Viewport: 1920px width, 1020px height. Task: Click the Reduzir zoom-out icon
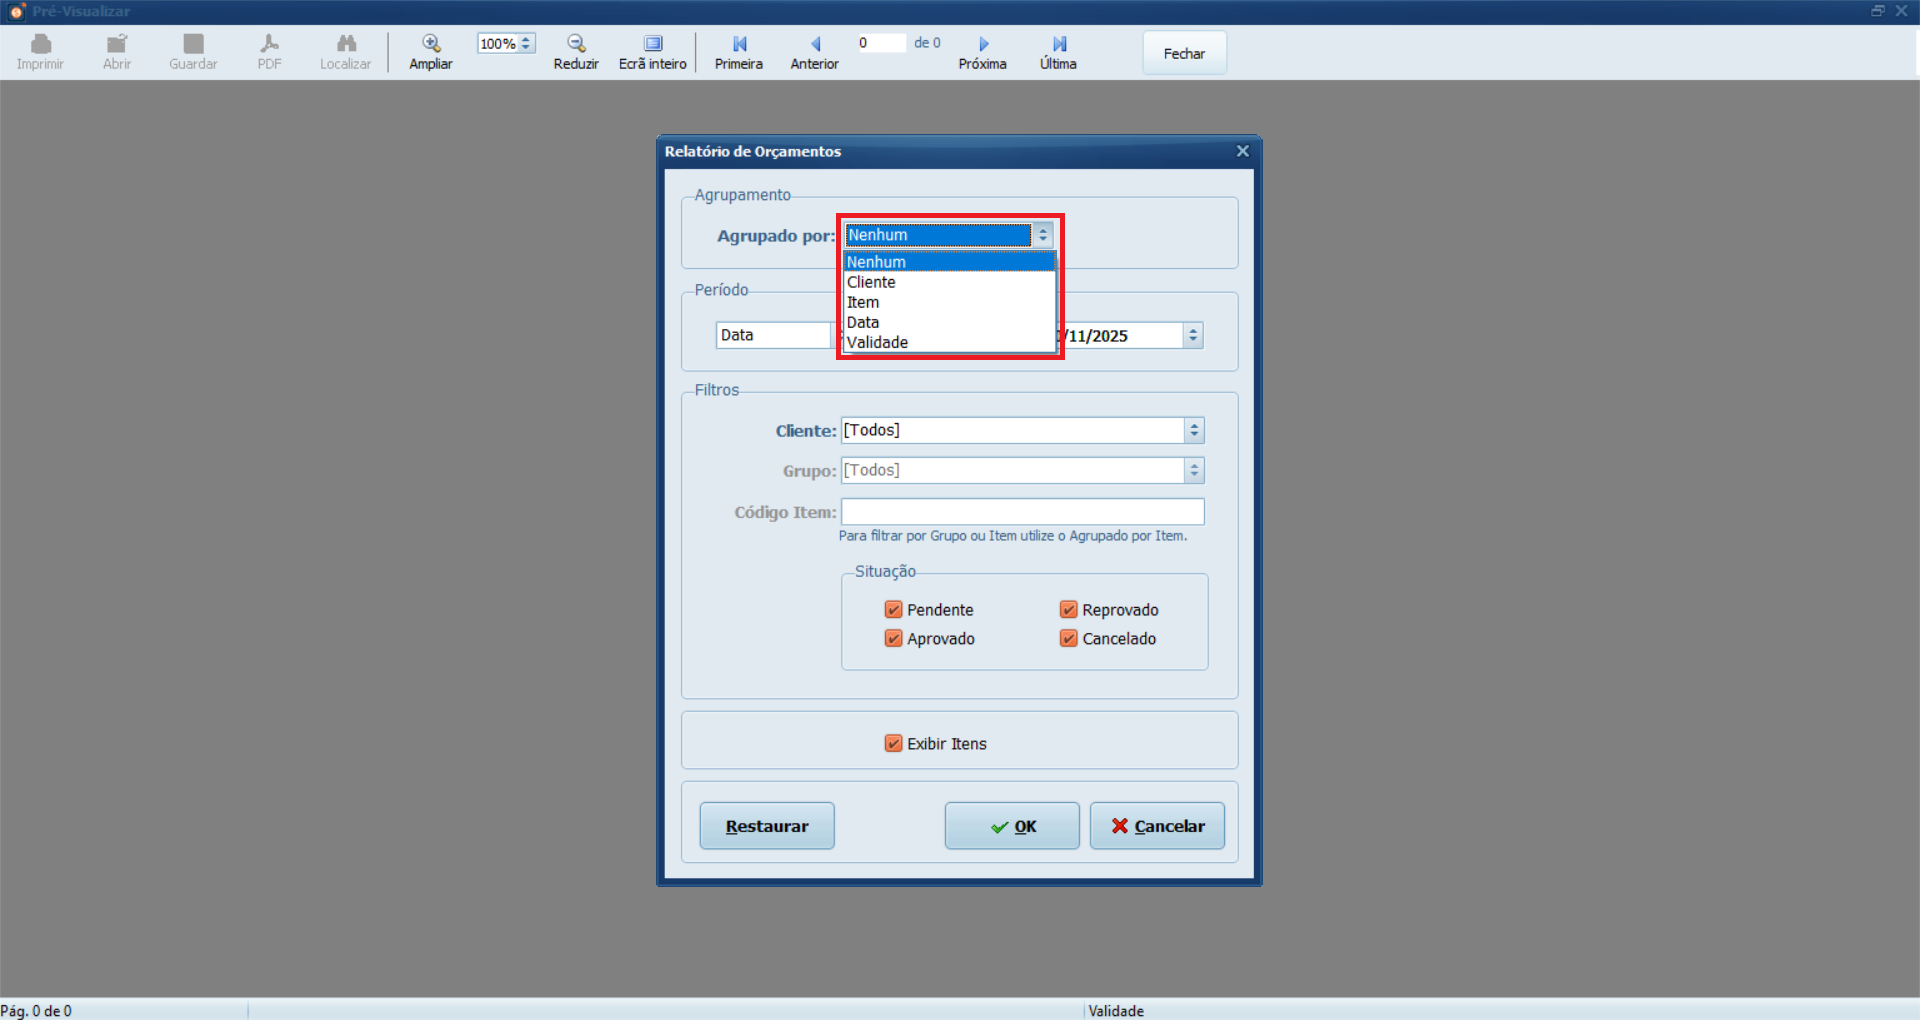(x=576, y=44)
